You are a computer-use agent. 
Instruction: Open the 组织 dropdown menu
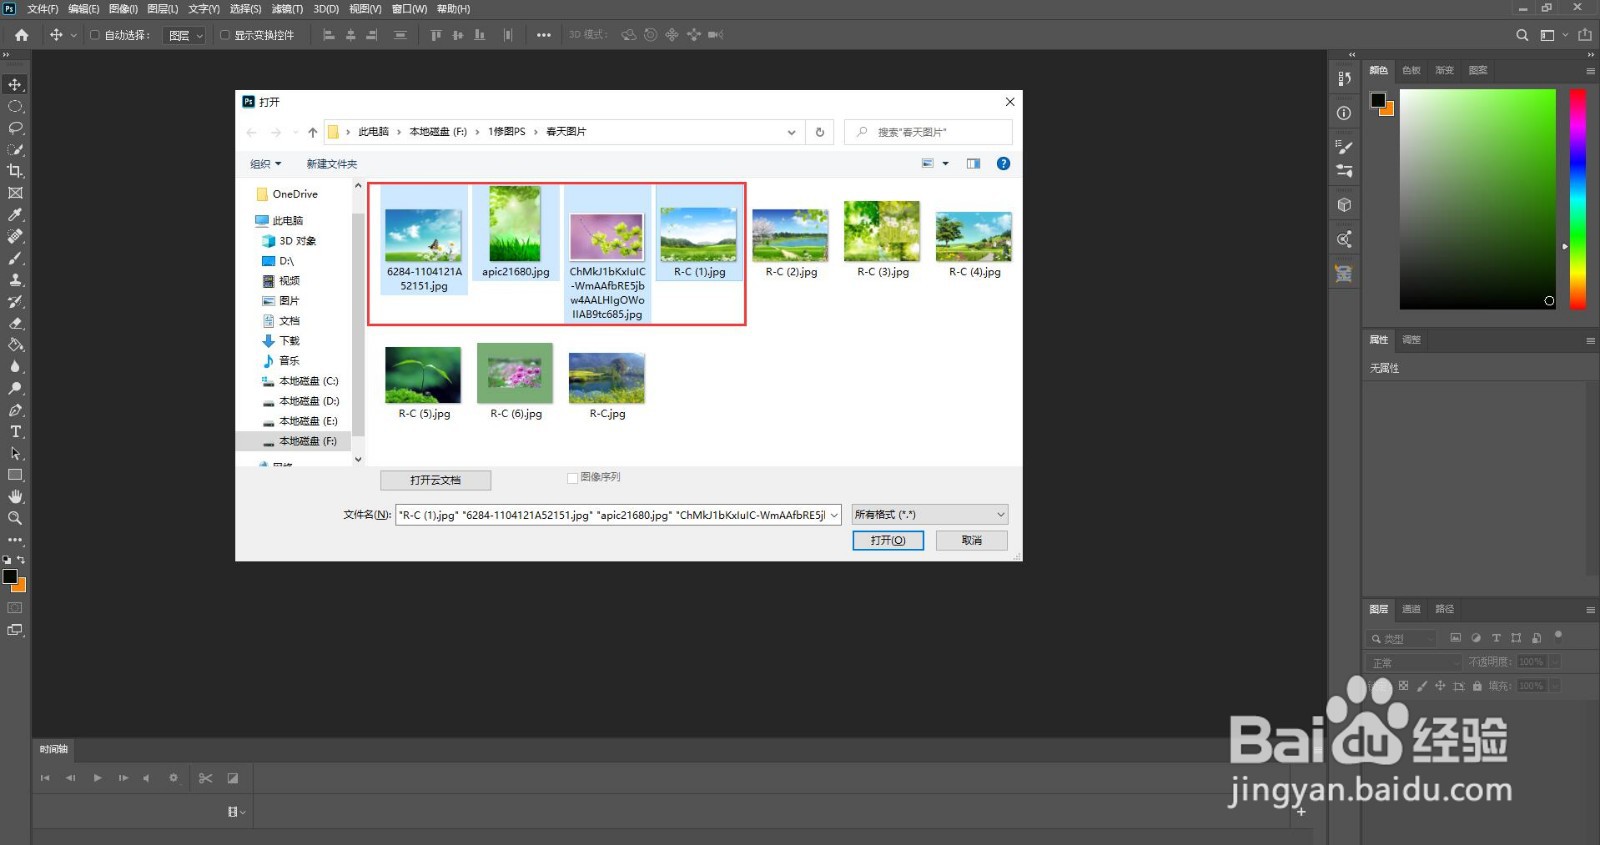tap(265, 164)
